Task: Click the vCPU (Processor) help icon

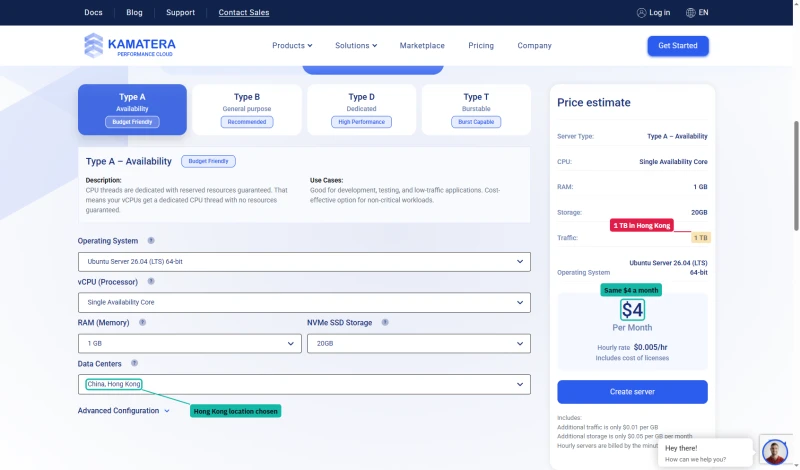Action: coord(151,281)
